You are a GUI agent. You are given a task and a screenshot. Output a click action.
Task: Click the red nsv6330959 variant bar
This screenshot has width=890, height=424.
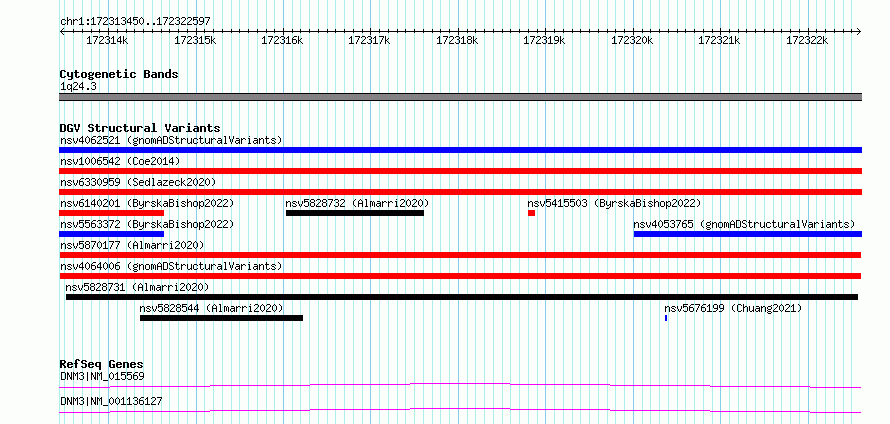460,192
